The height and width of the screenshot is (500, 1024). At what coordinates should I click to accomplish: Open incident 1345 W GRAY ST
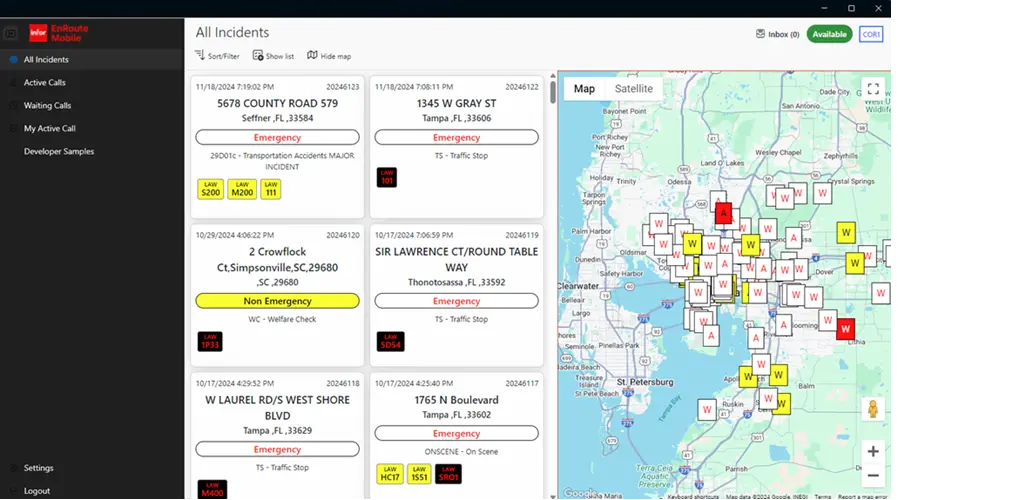click(x=456, y=103)
